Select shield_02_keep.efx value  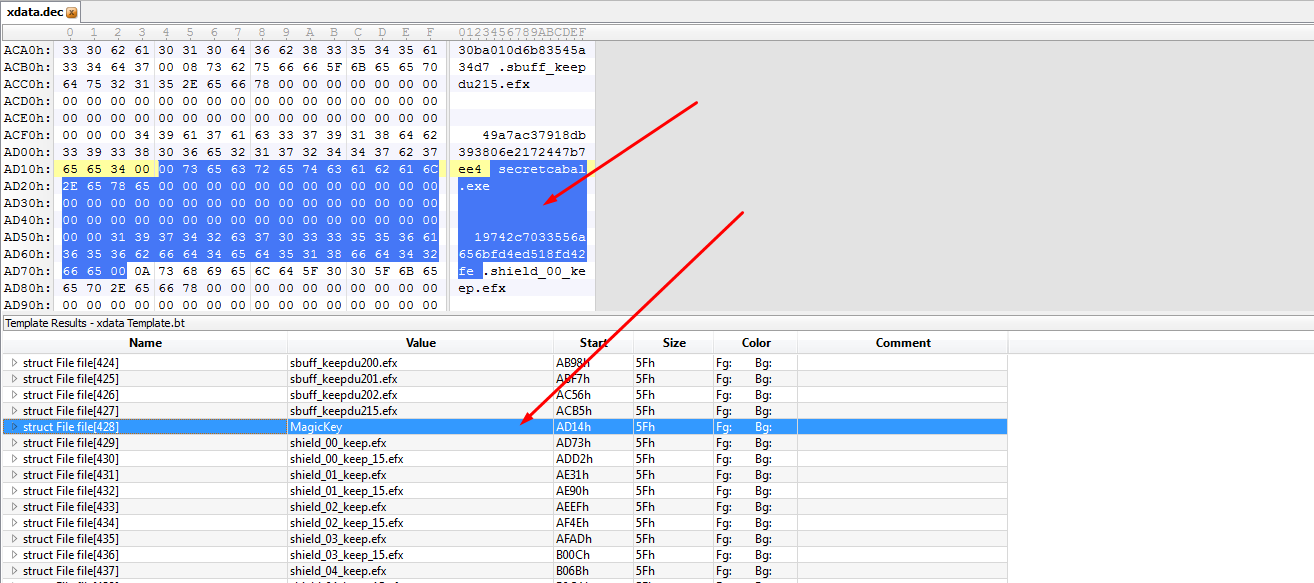pyautogui.click(x=338, y=507)
